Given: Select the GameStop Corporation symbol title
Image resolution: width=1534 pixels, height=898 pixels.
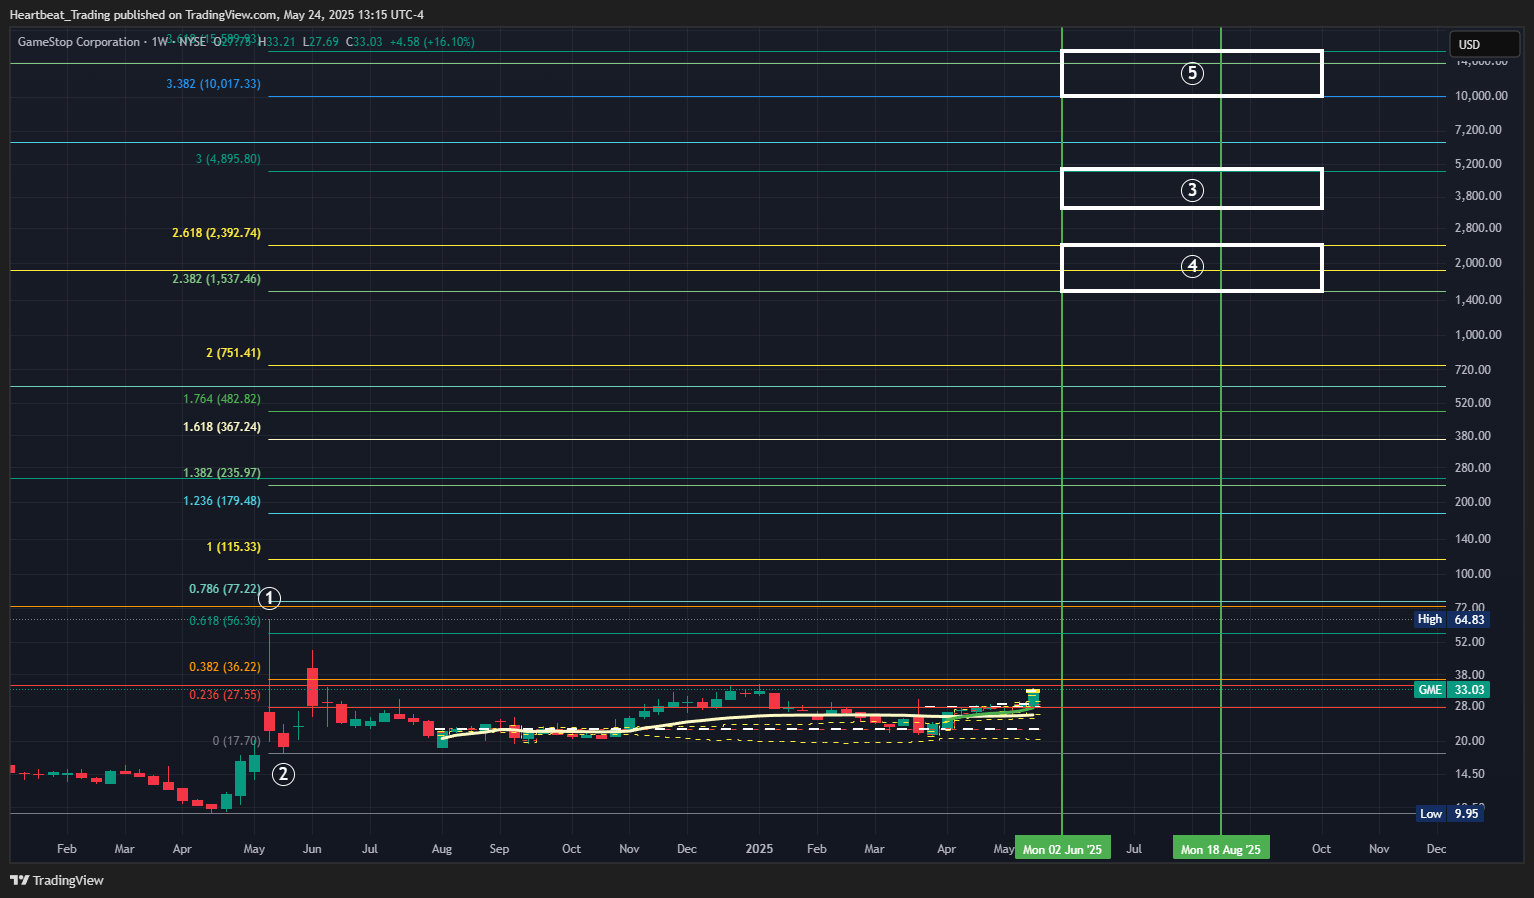Looking at the screenshot, I should coord(79,42).
